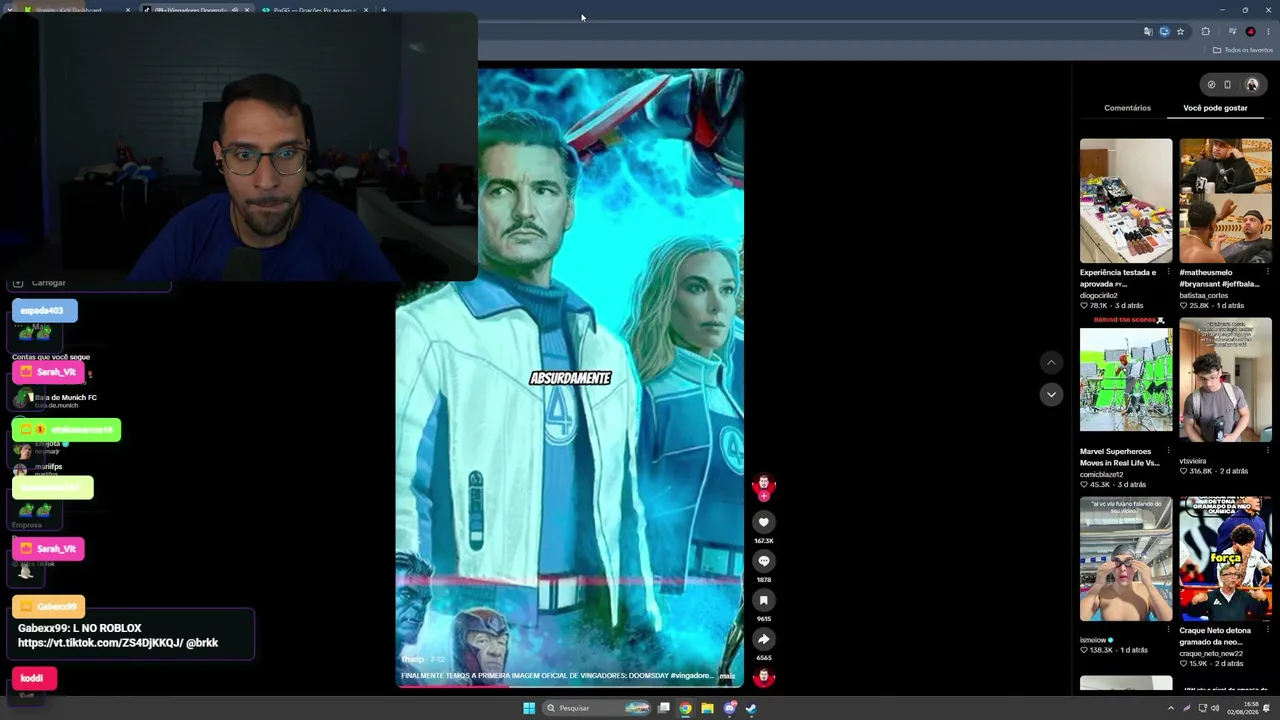The width and height of the screenshot is (1280, 720).
Task: Open Steam from the taskbar
Action: [751, 708]
